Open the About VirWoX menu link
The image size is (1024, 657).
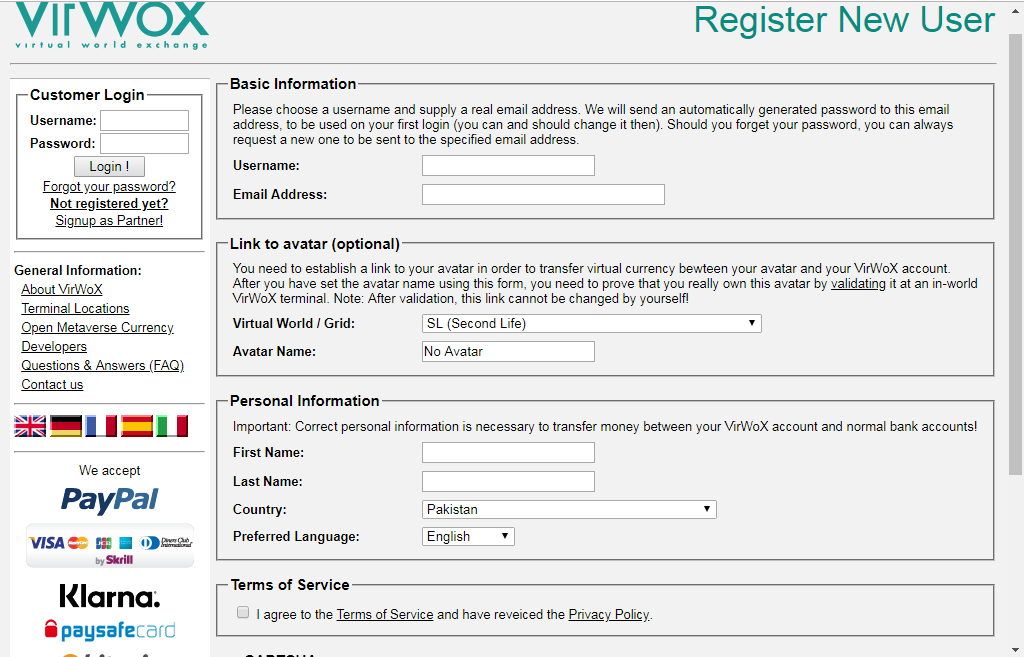[62, 289]
